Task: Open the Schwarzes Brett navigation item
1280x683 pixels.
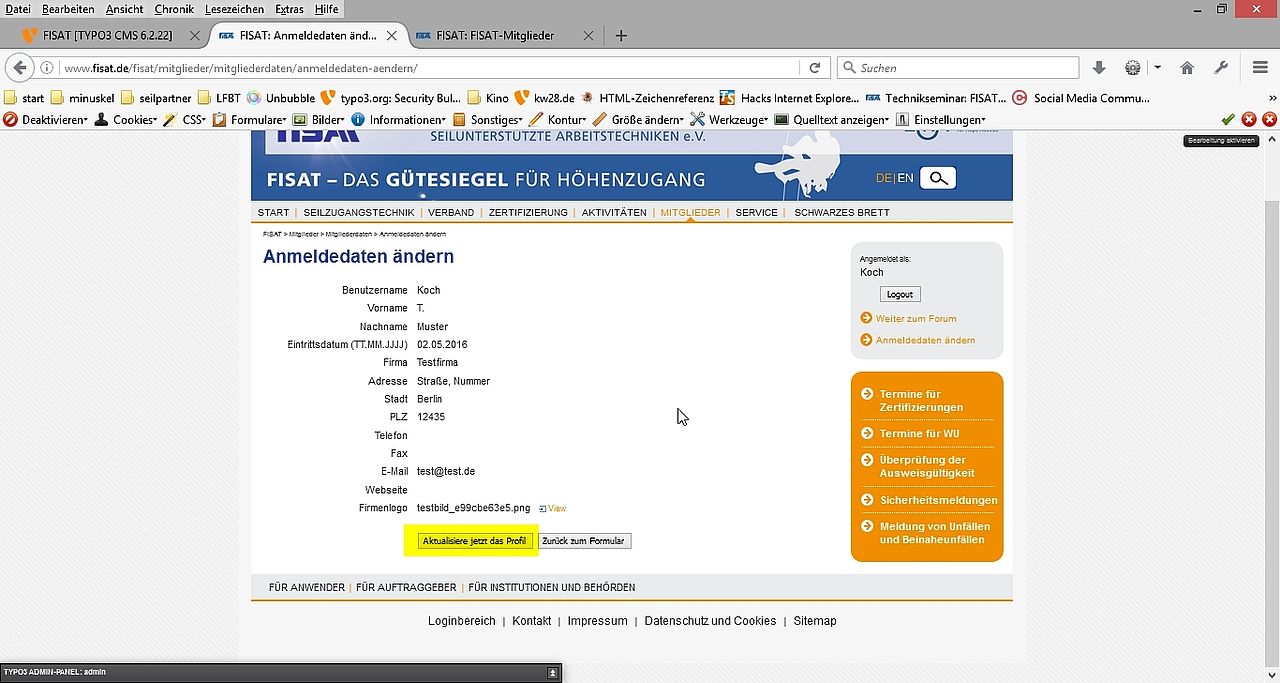Action: [842, 212]
